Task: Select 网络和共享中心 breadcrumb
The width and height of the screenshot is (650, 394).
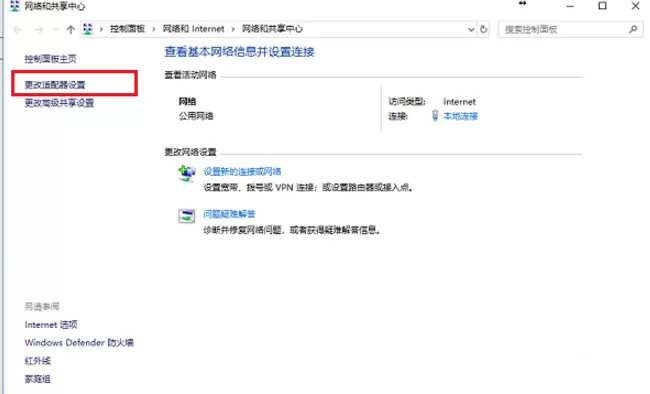Action: tap(272, 29)
